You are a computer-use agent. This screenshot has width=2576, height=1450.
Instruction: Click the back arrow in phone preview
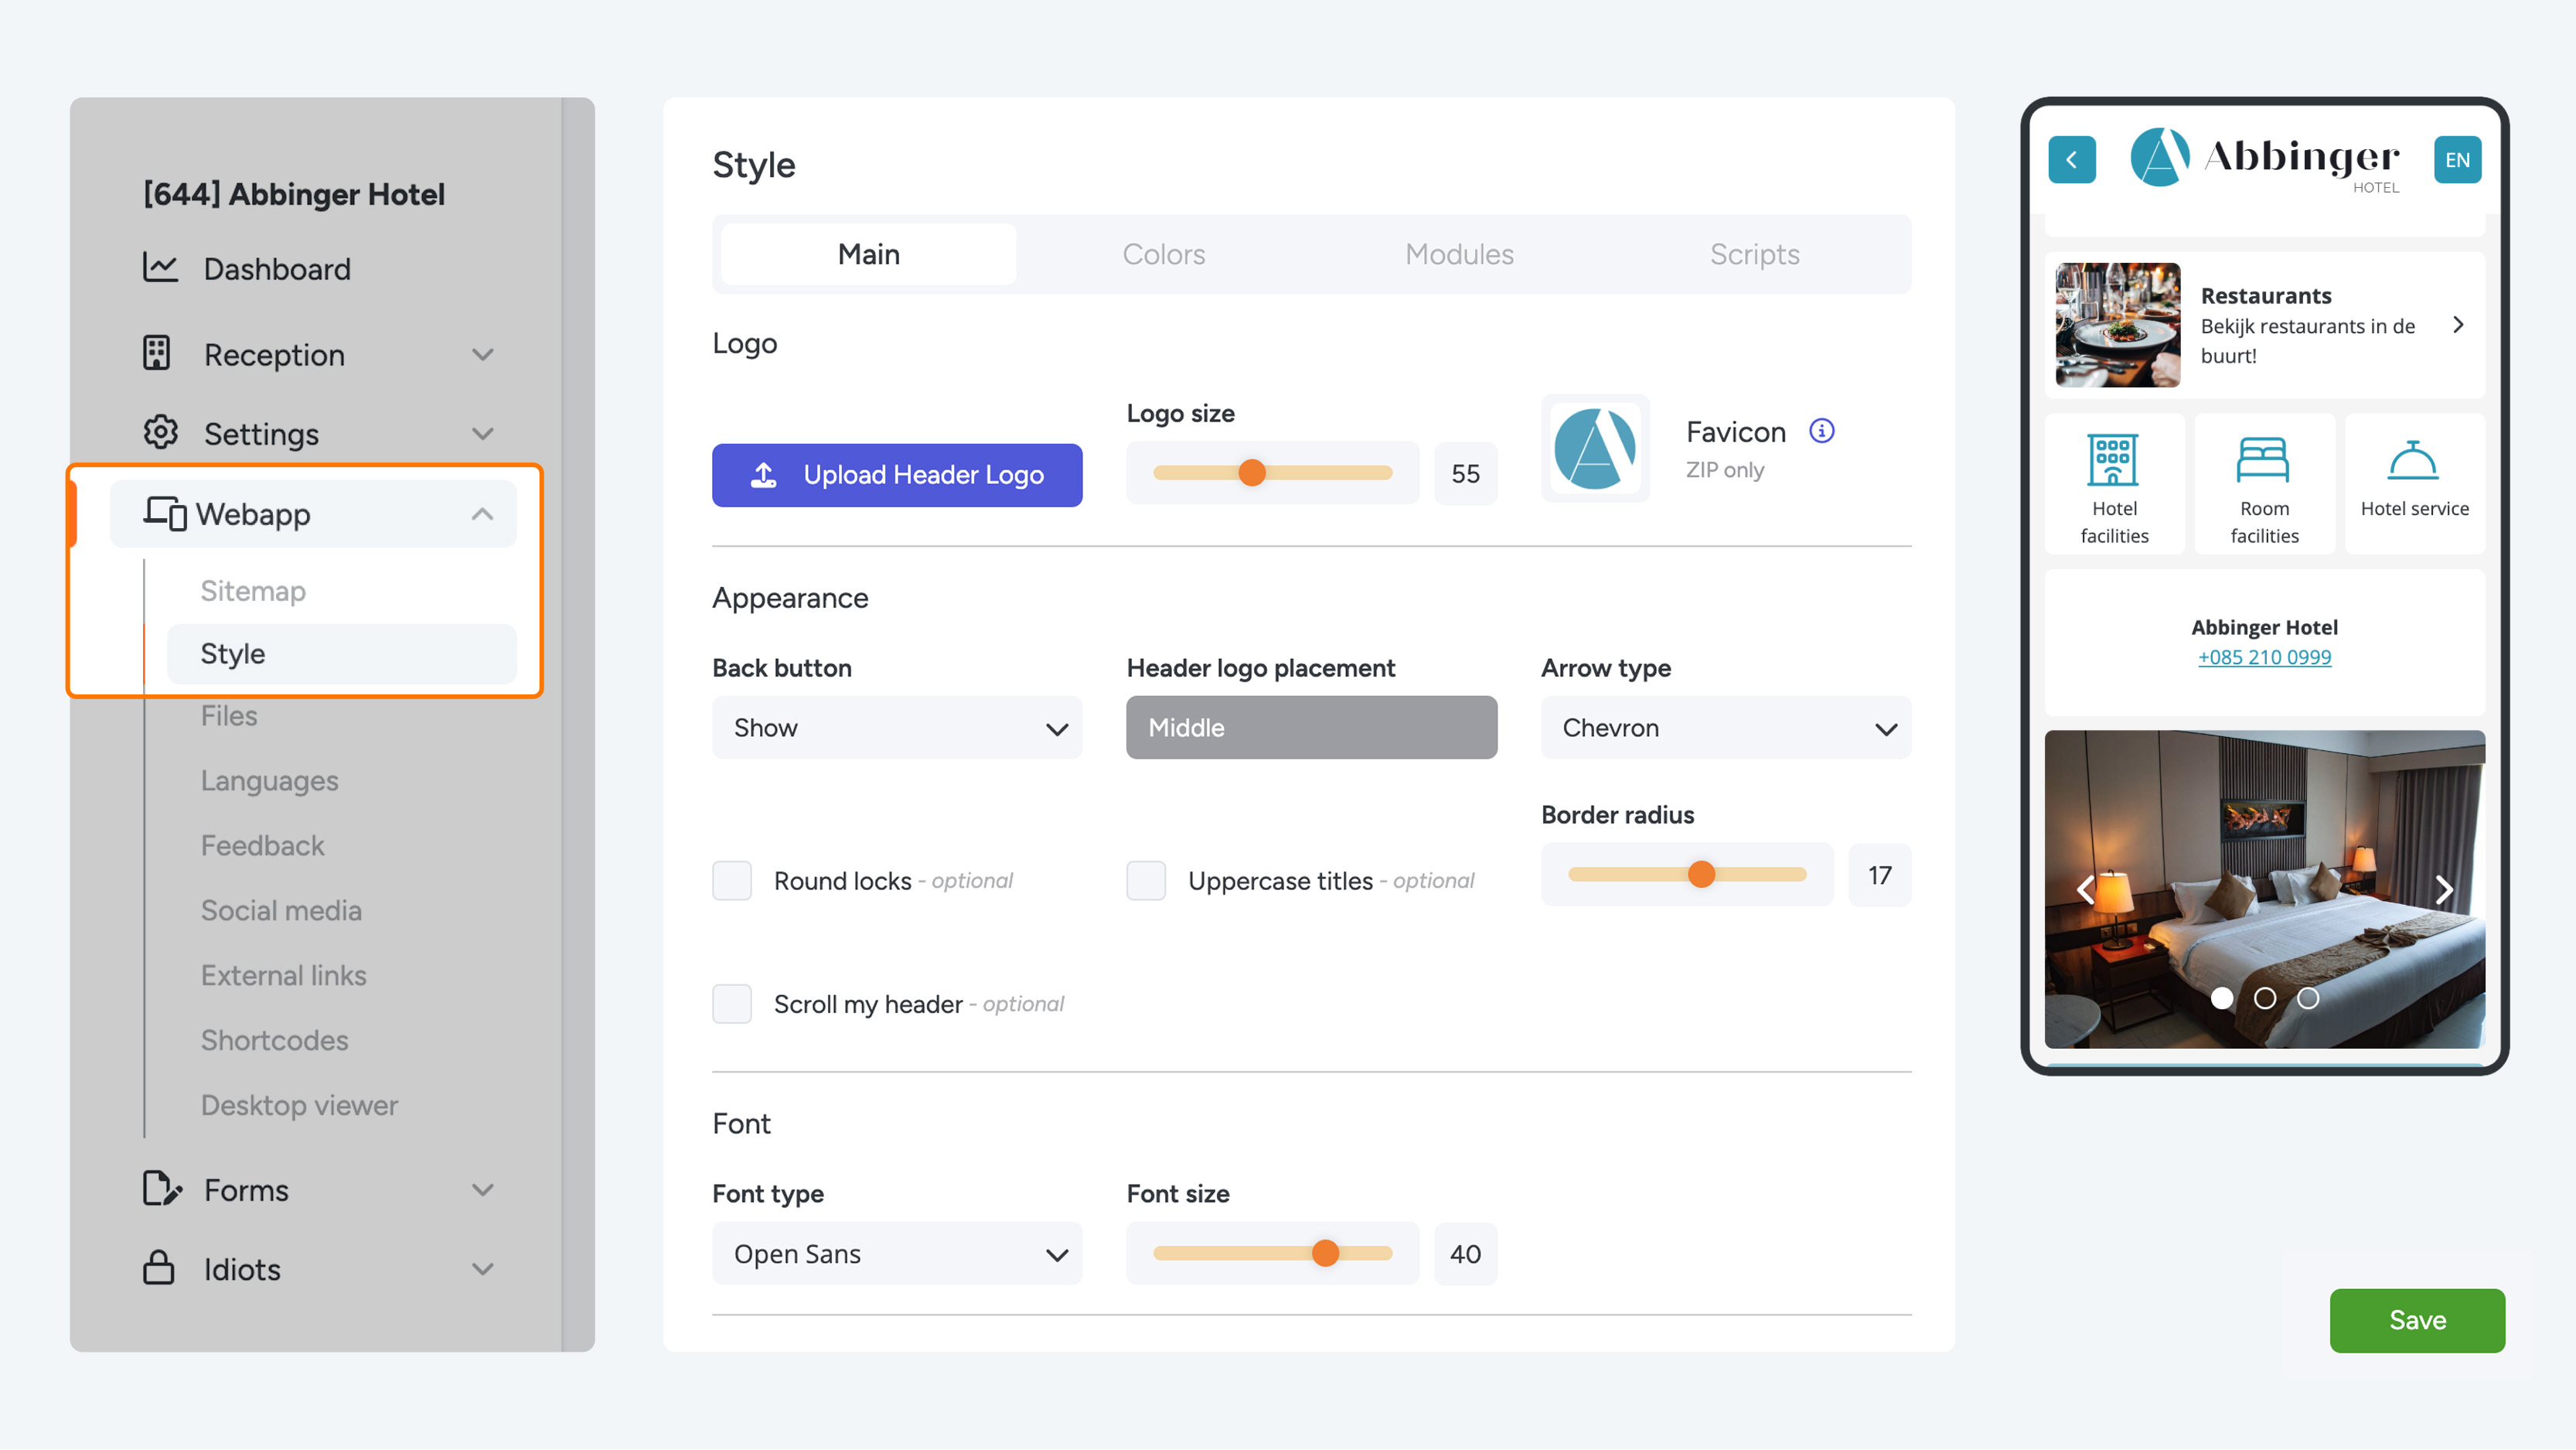(x=2071, y=160)
